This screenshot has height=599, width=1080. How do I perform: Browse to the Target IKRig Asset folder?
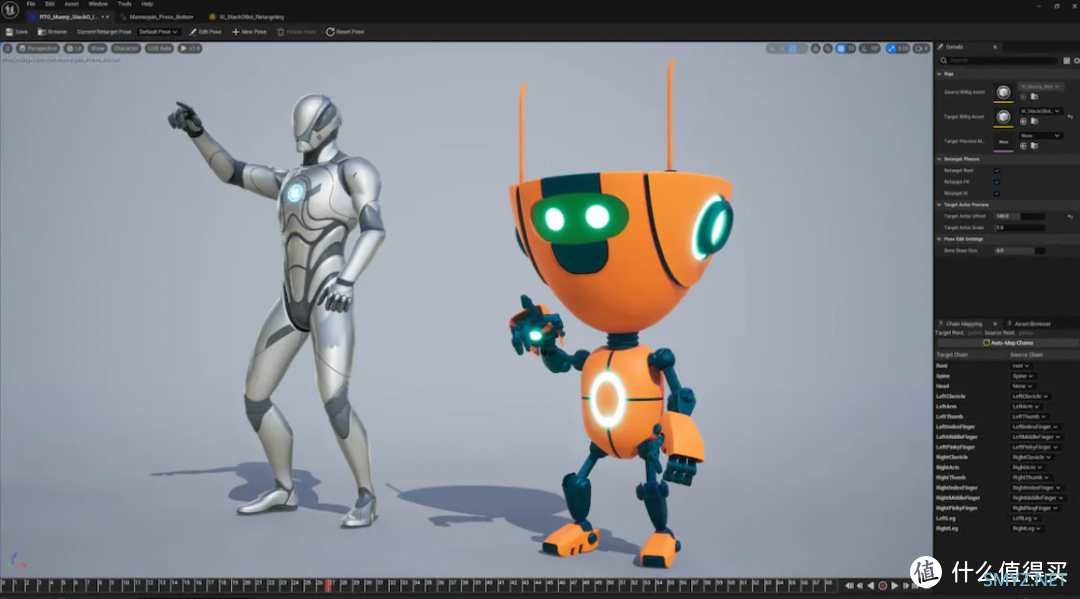(x=1034, y=121)
